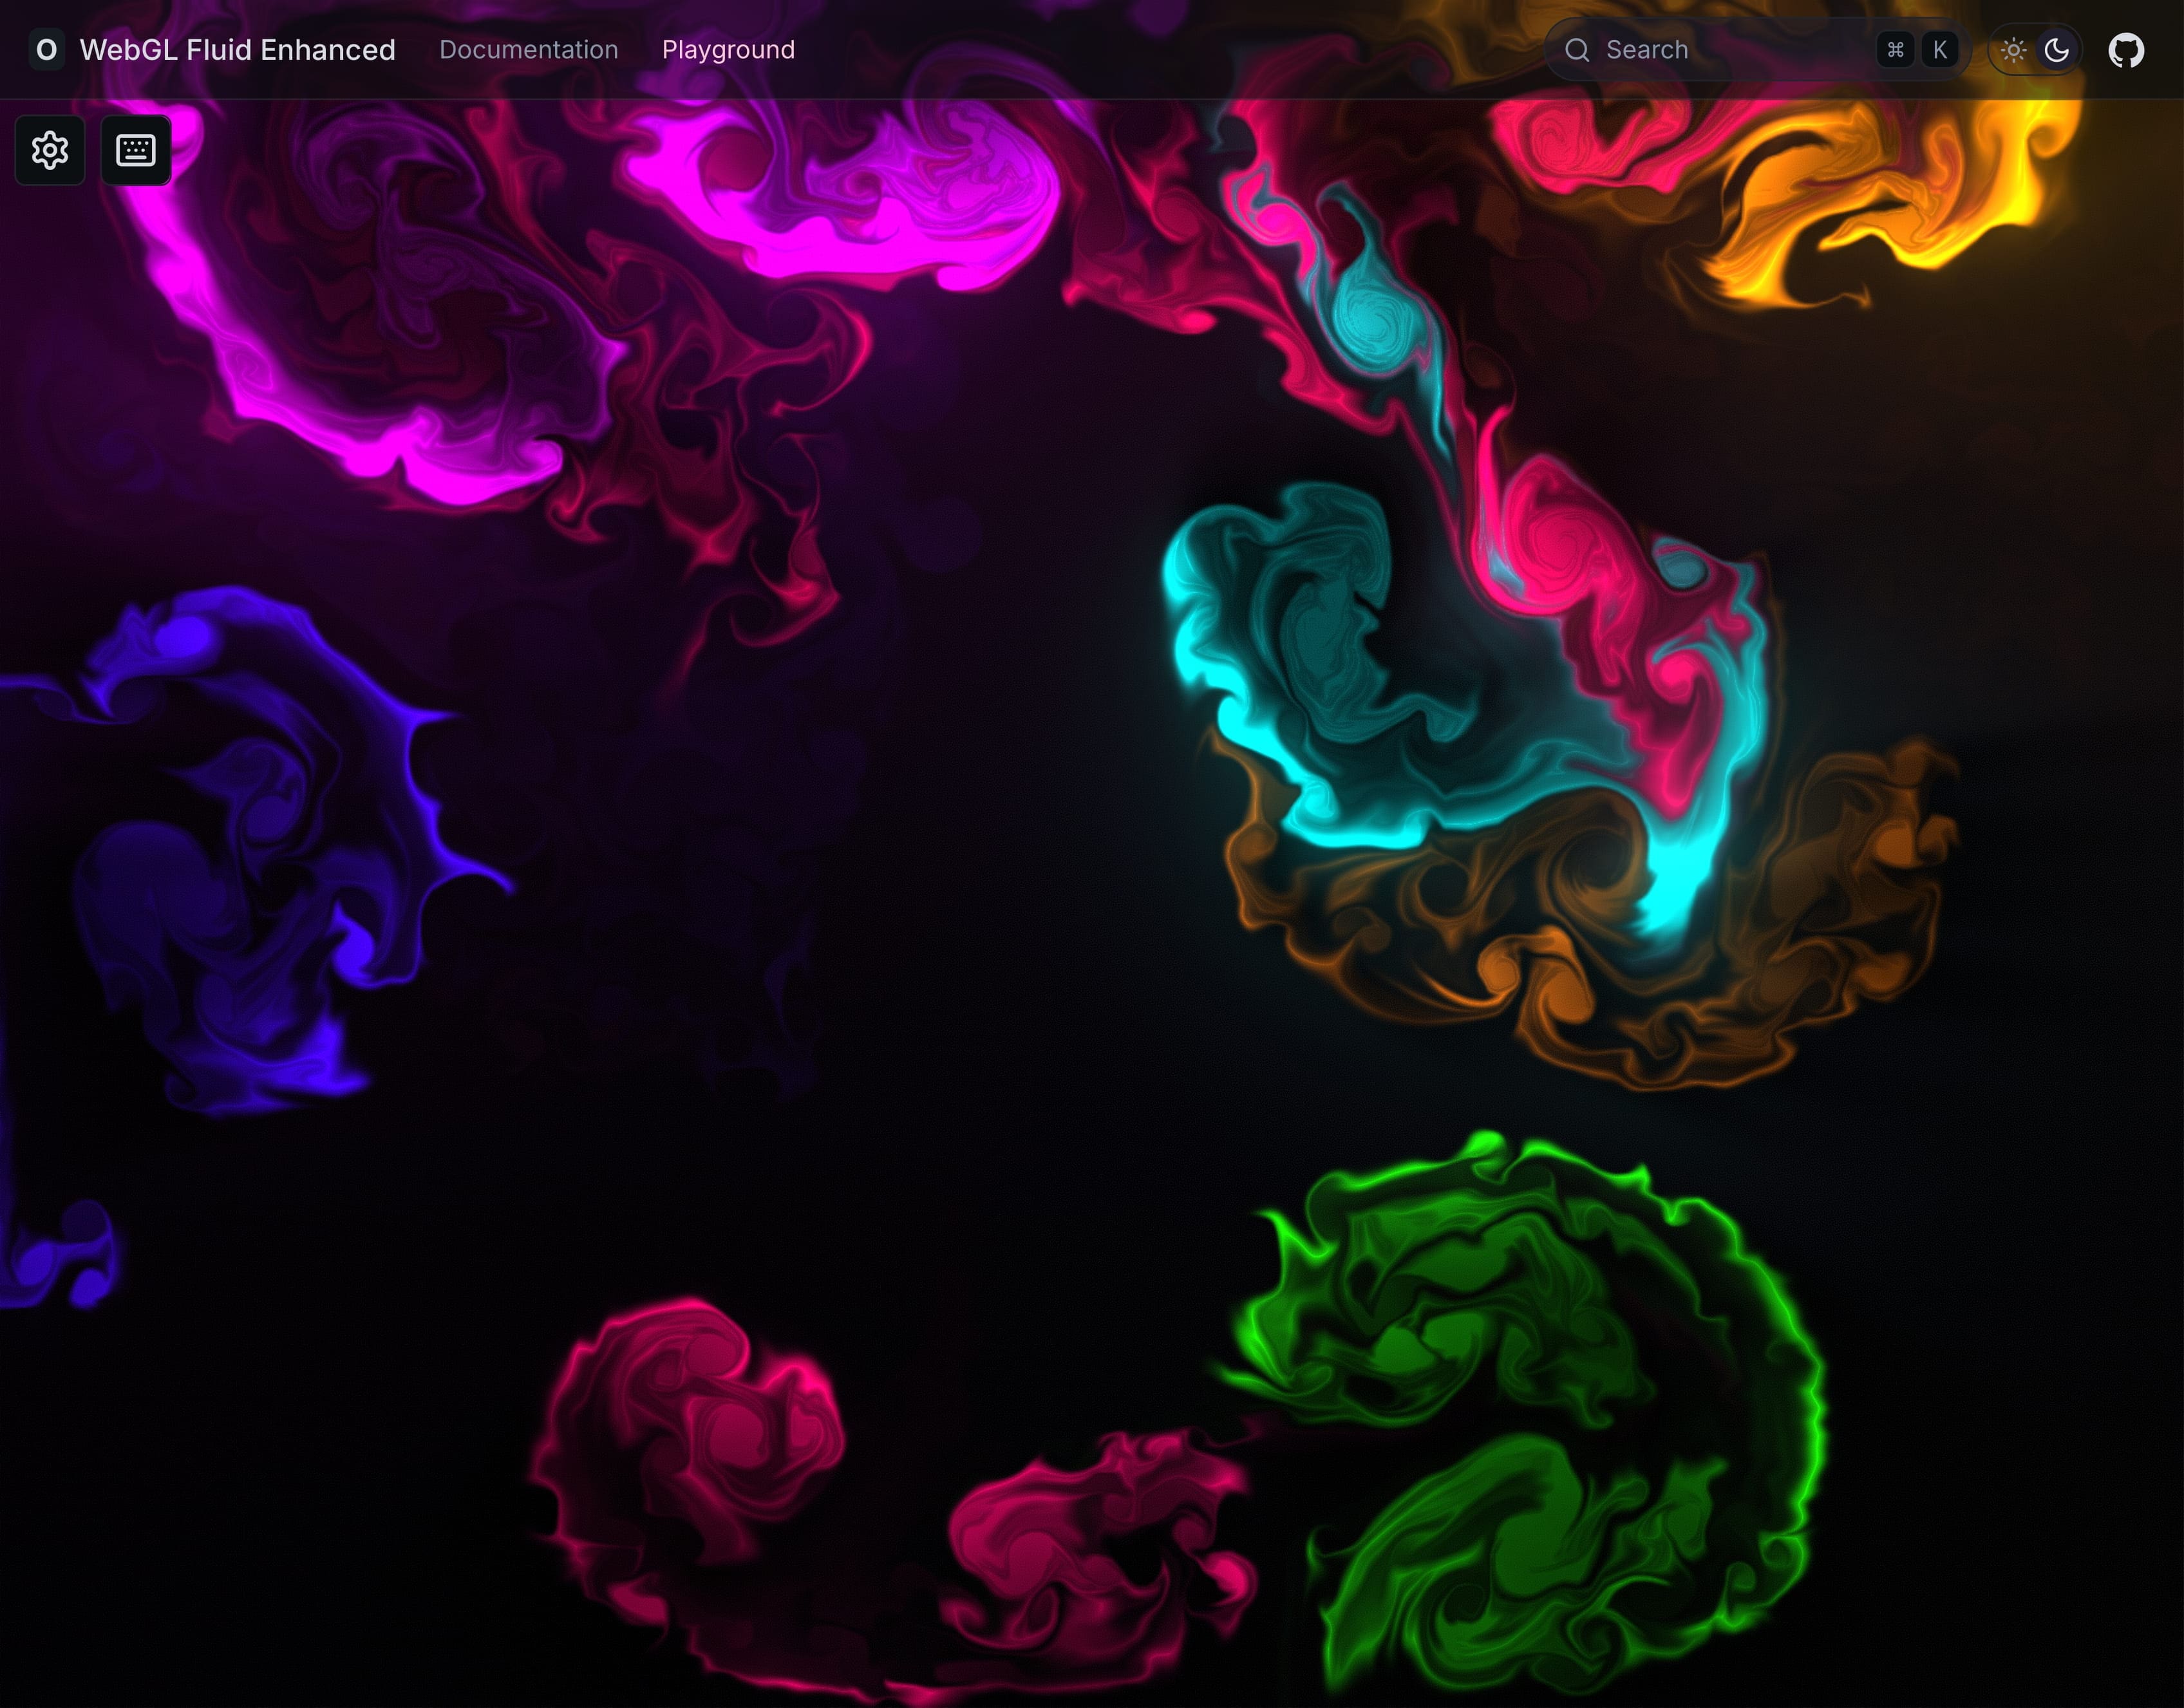Click the command key shortcut badge
2184x1708 pixels.
coord(1895,50)
